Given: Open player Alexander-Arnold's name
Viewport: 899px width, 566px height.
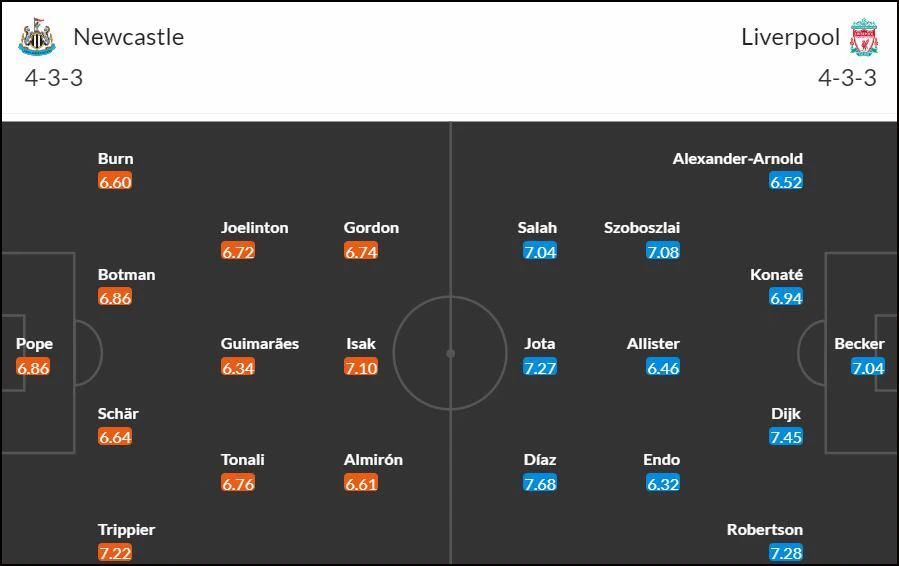Looking at the screenshot, I should pos(738,159).
